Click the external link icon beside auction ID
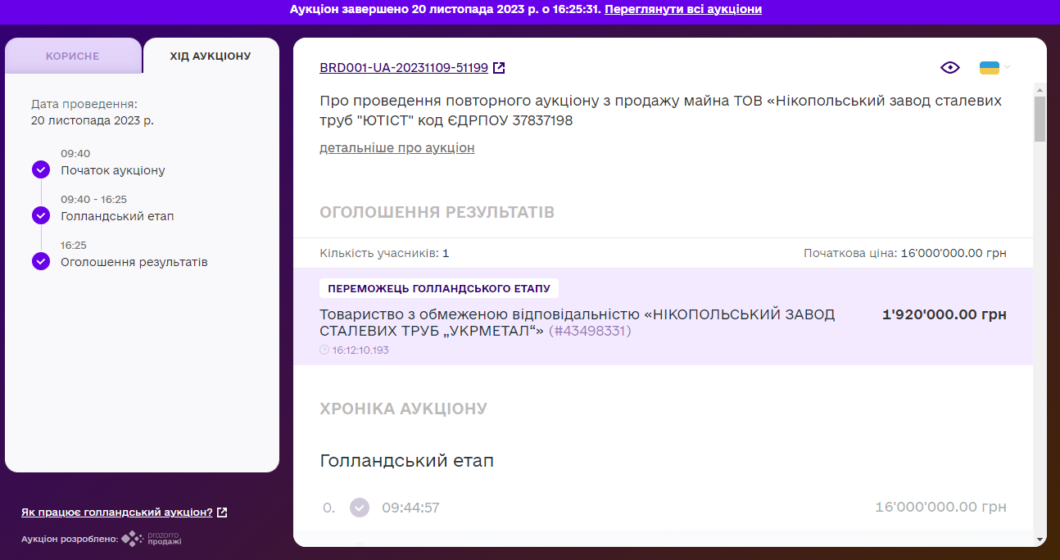1060x560 pixels. tap(499, 68)
